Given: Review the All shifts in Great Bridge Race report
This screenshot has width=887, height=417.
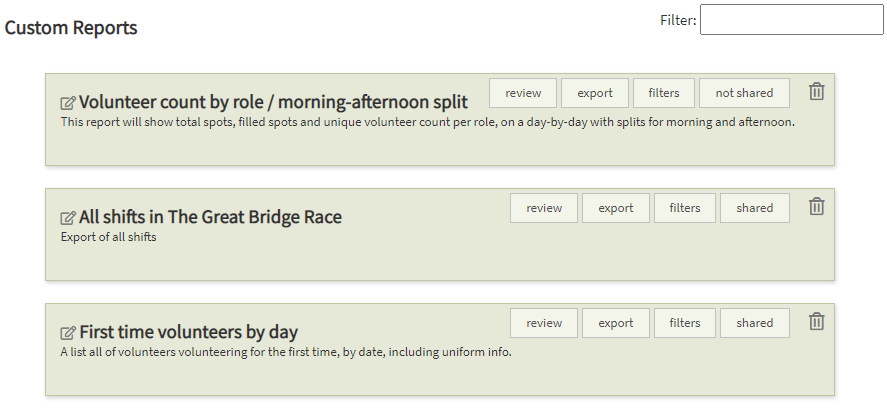Looking at the screenshot, I should [x=544, y=208].
